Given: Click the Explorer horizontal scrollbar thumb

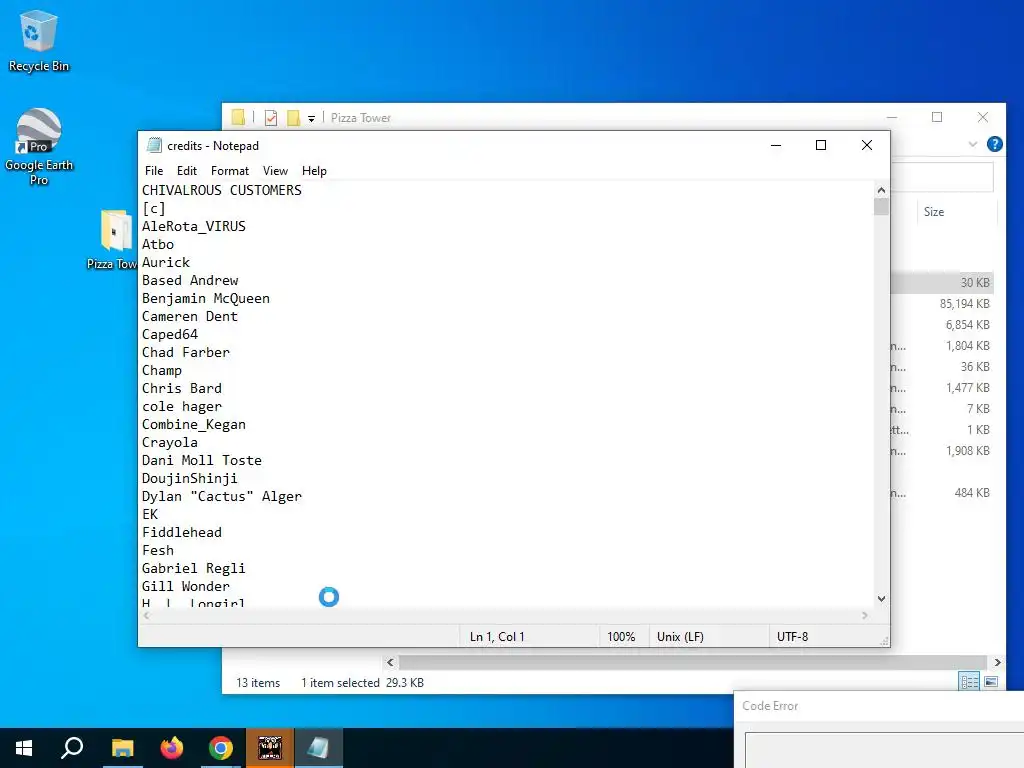Looking at the screenshot, I should click(x=692, y=662).
